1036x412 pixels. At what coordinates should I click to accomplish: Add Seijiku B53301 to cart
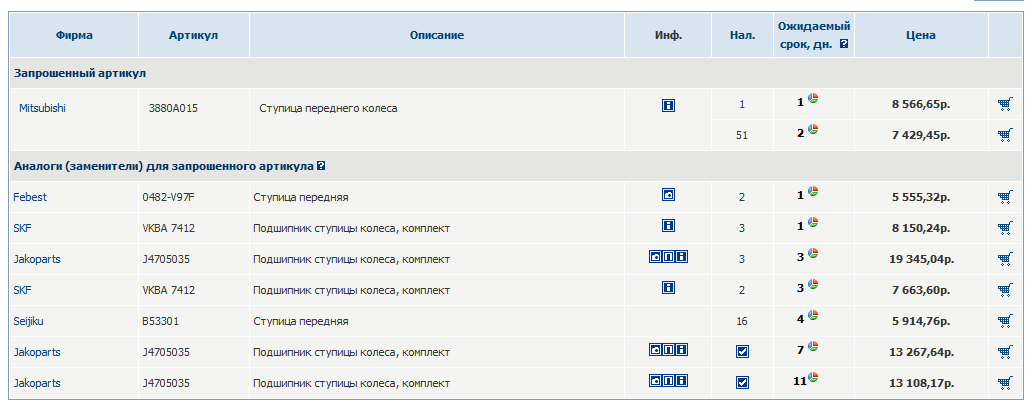click(x=1004, y=321)
